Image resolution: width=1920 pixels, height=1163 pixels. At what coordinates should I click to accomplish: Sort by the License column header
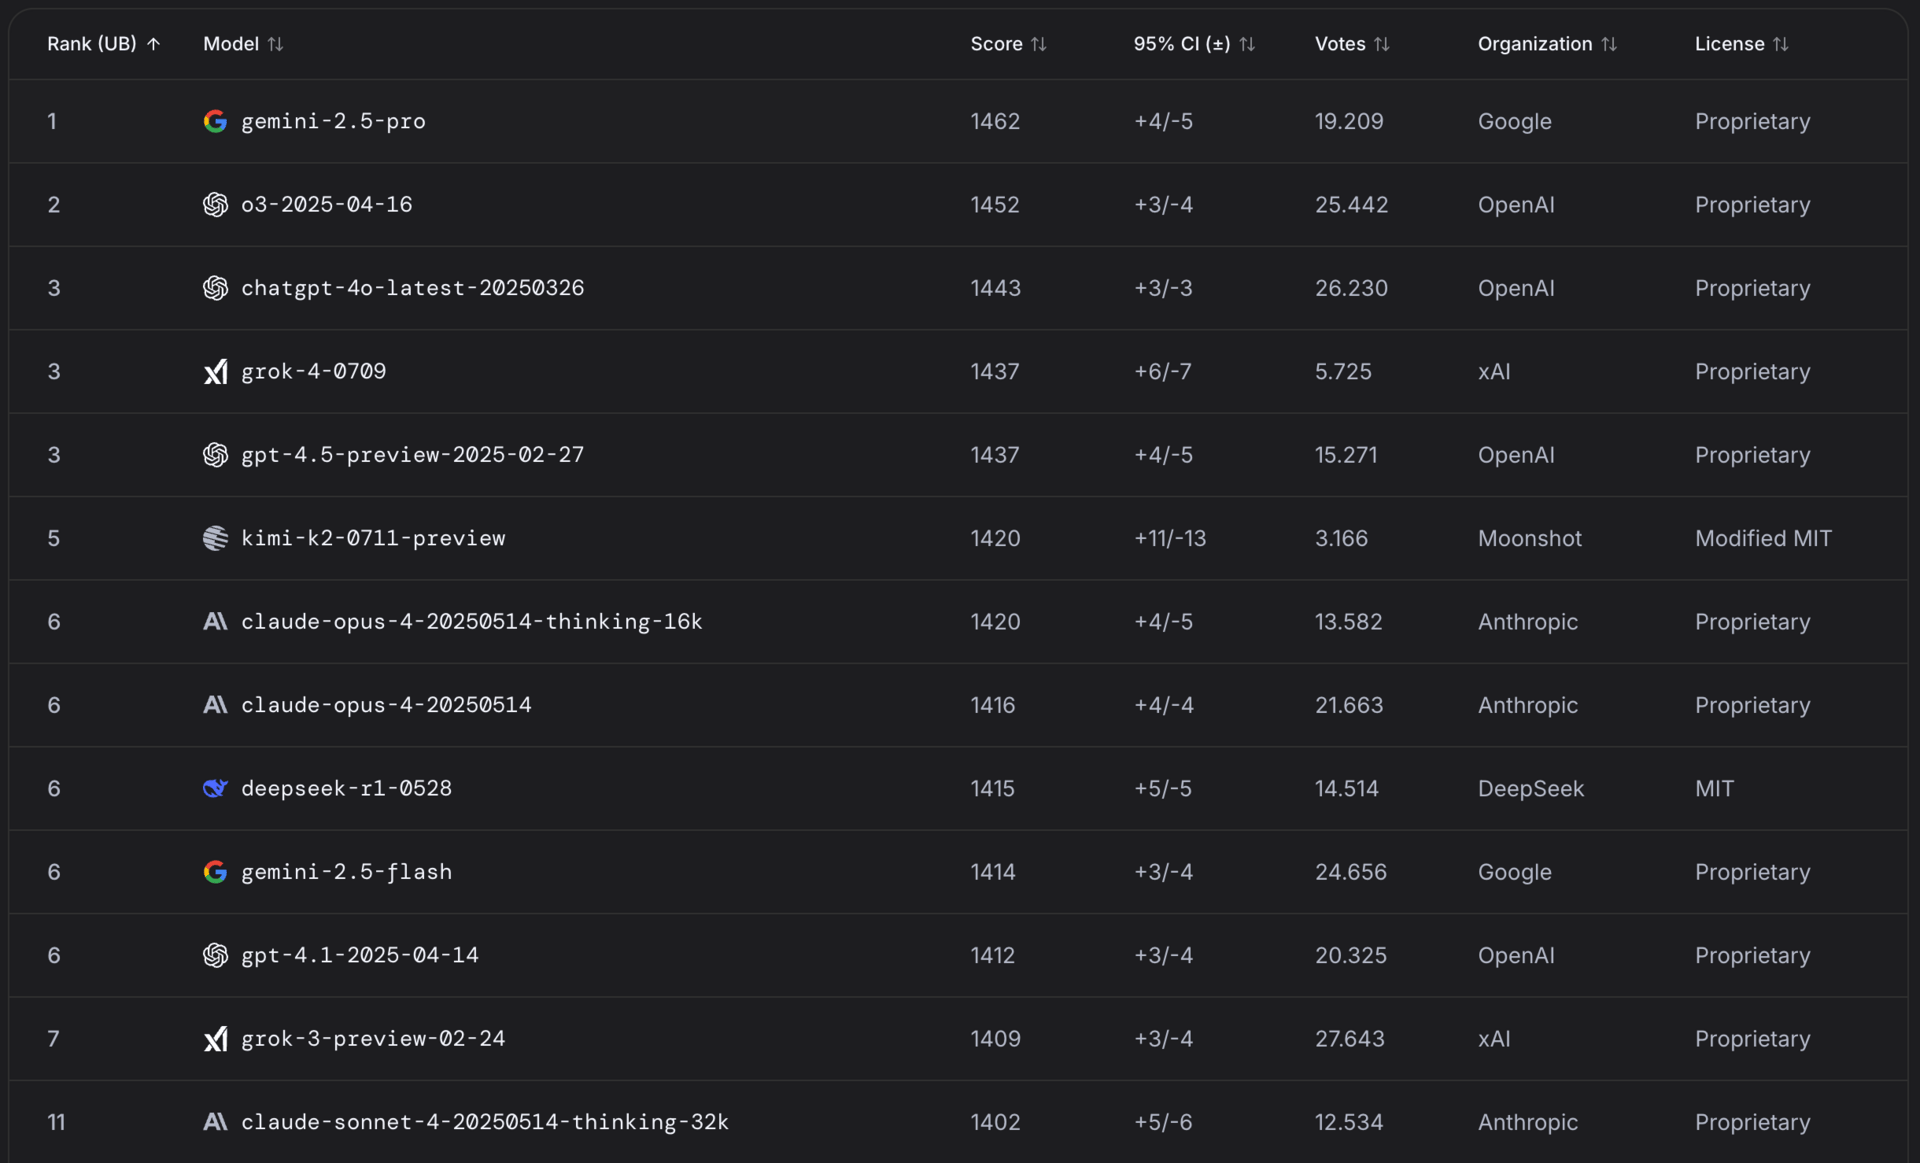pyautogui.click(x=1741, y=44)
